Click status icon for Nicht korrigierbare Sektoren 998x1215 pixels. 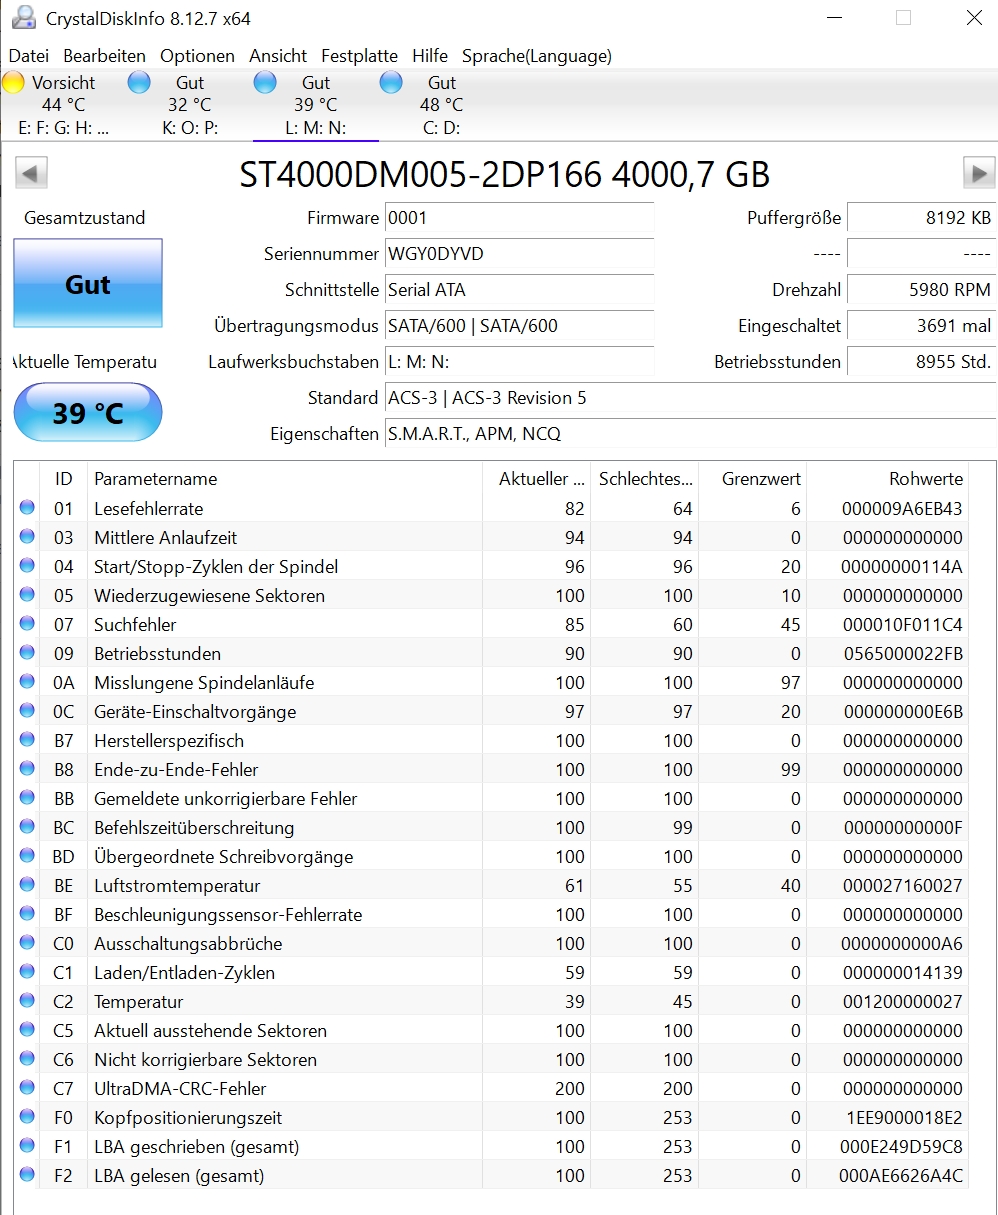[27, 1059]
